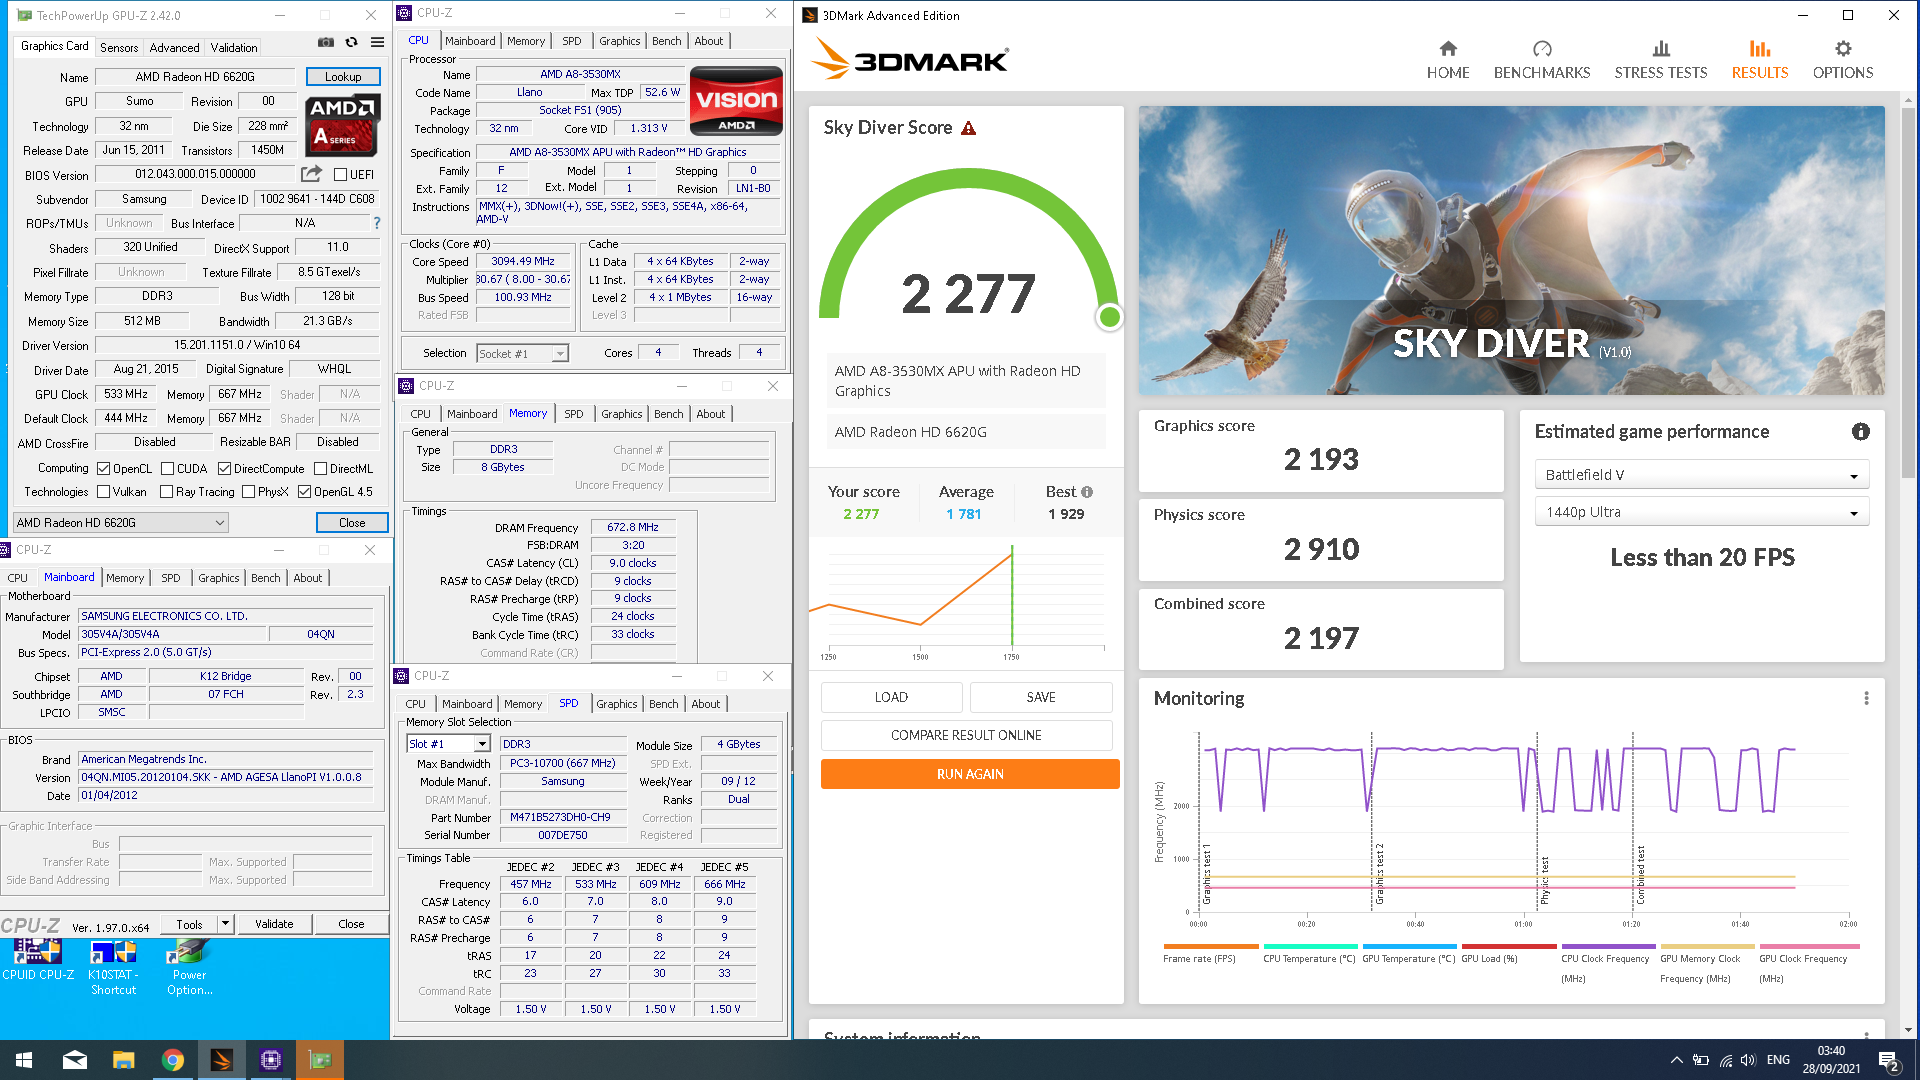Click COMPARE RESULT ONLINE button

tap(966, 735)
